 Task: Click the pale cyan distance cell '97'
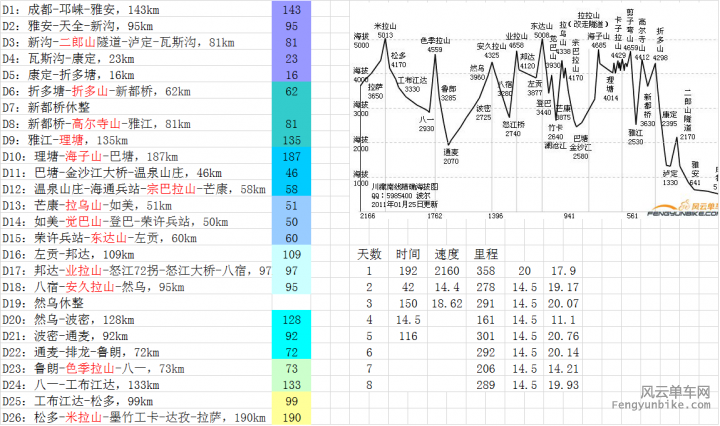coord(292,270)
